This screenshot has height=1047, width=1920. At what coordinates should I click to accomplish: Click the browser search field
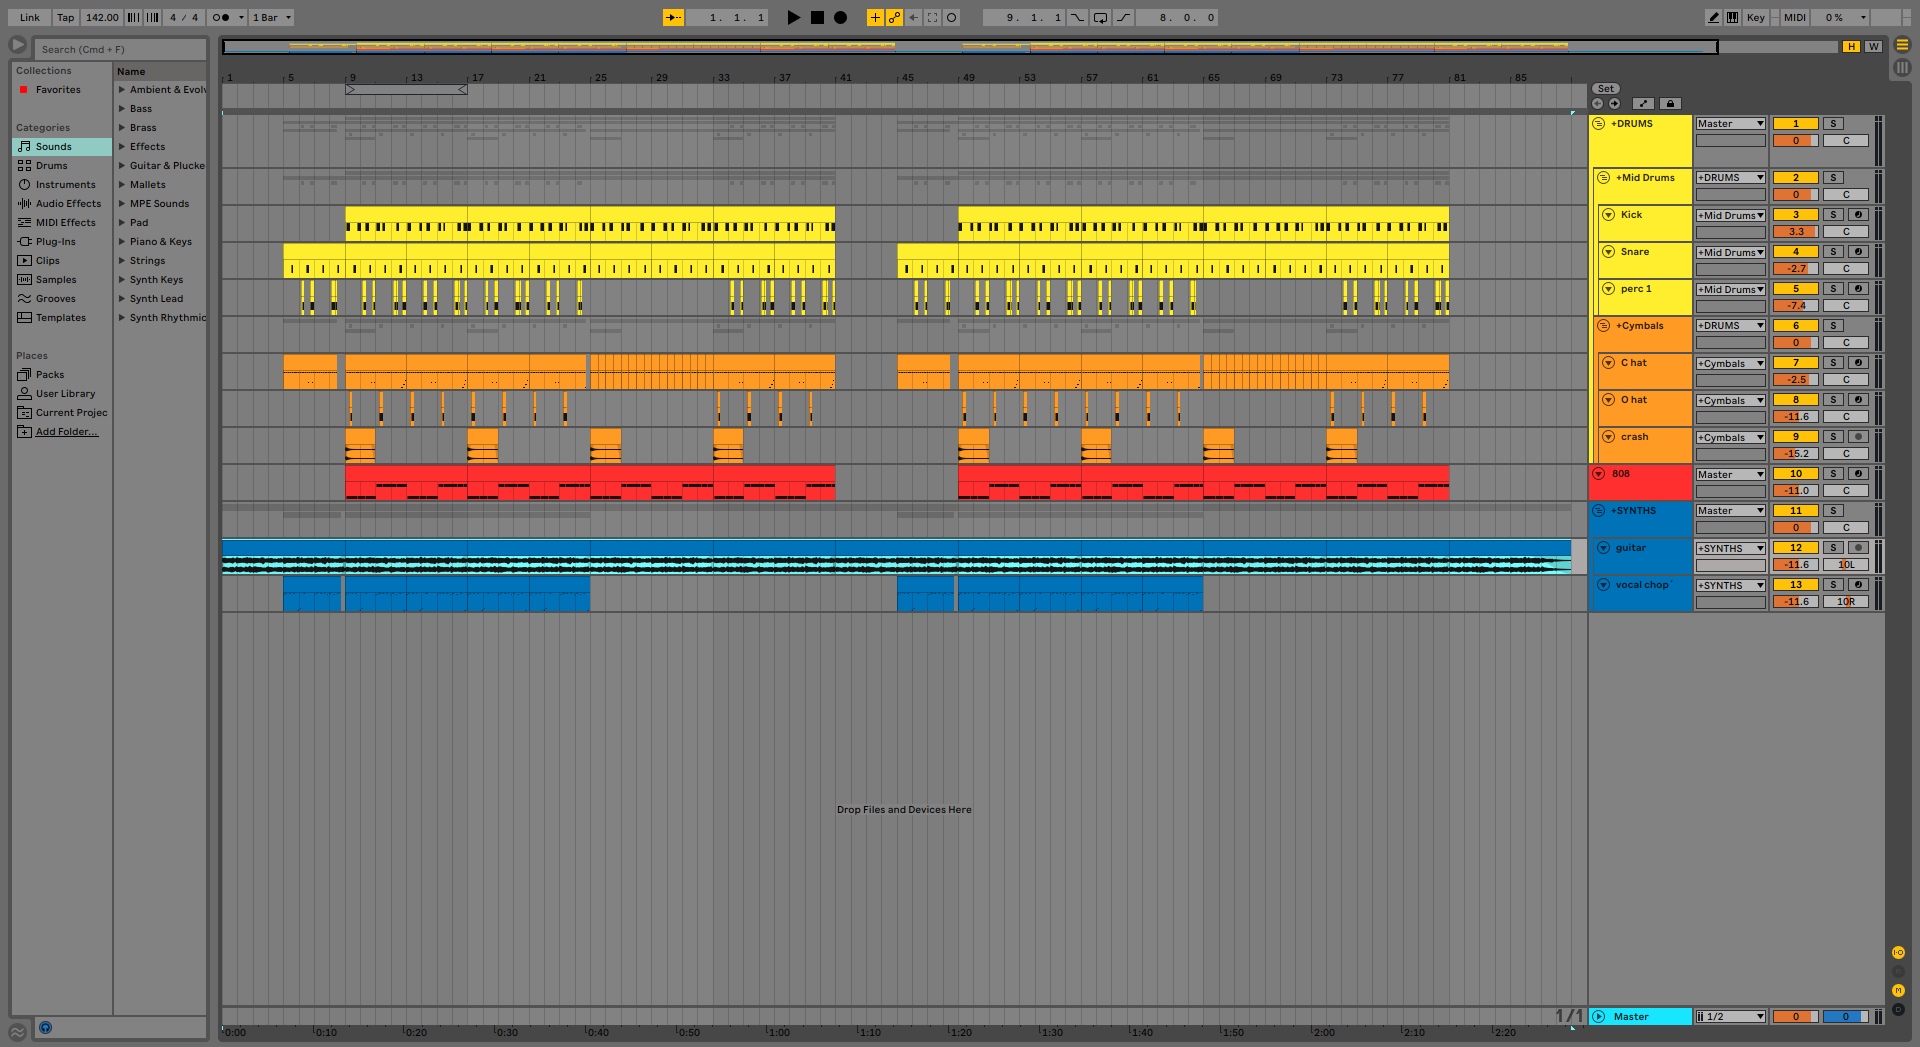pos(120,49)
